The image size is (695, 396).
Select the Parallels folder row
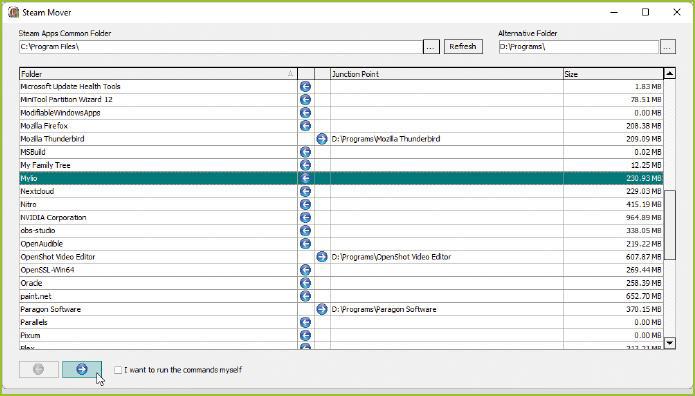tap(341, 322)
